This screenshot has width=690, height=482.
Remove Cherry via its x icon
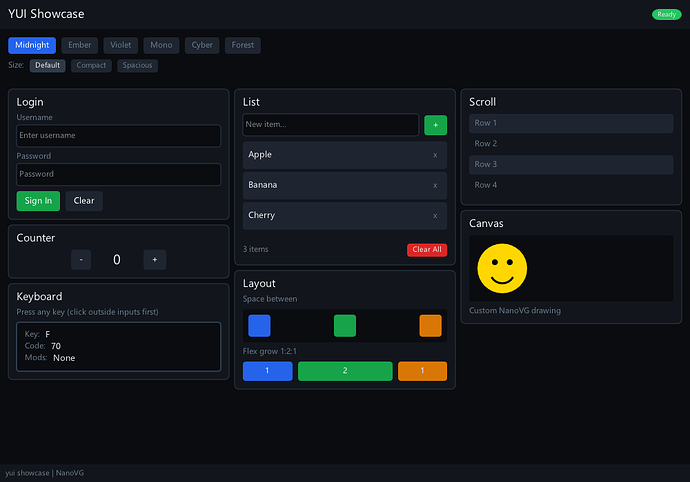click(x=434, y=215)
